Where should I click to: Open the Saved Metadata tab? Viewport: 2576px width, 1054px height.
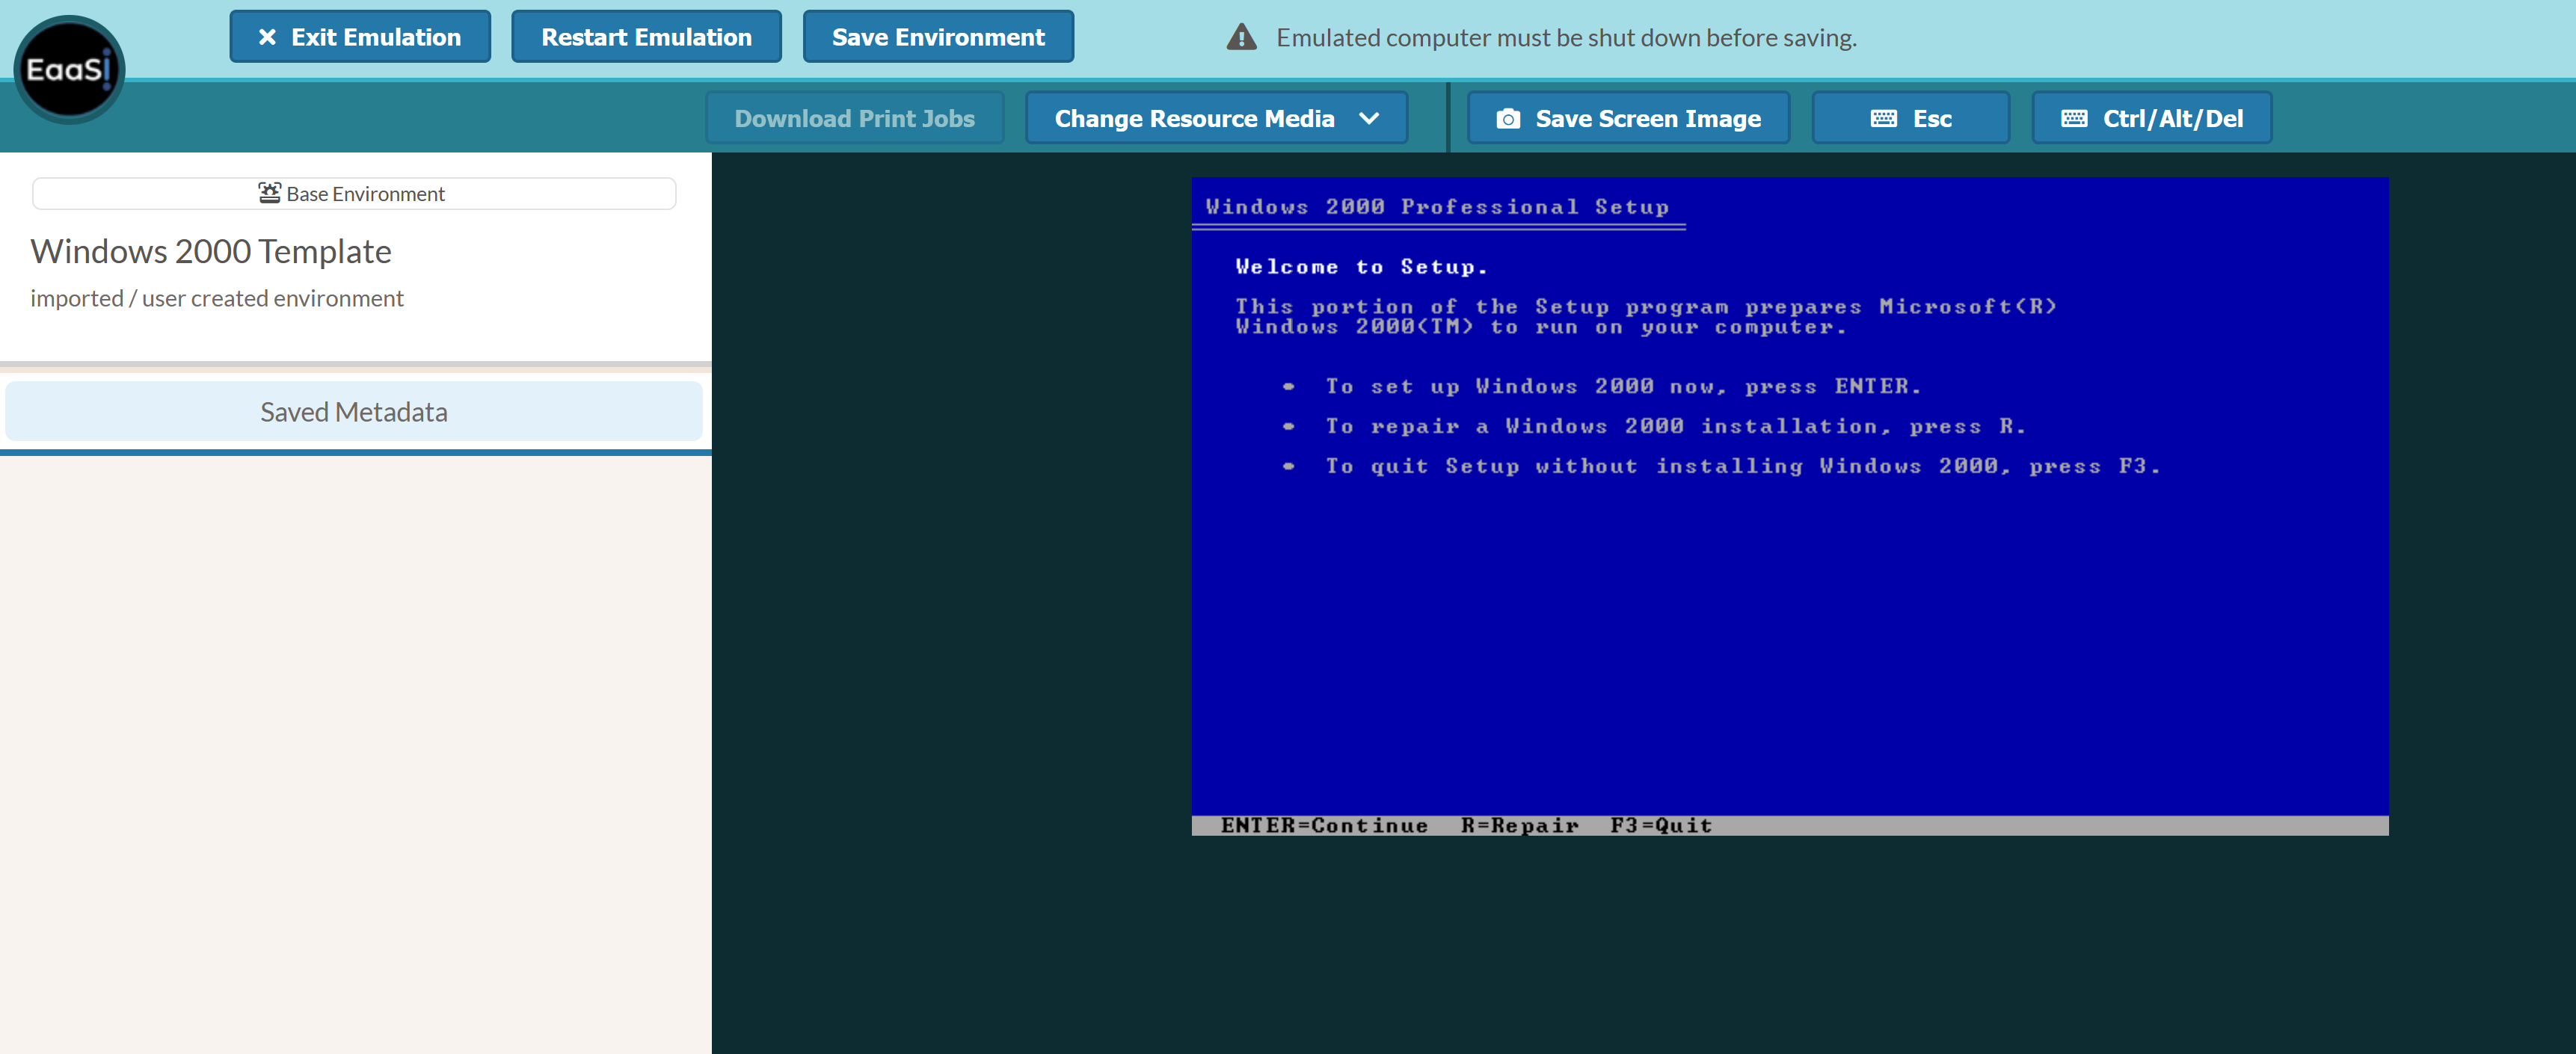point(353,411)
